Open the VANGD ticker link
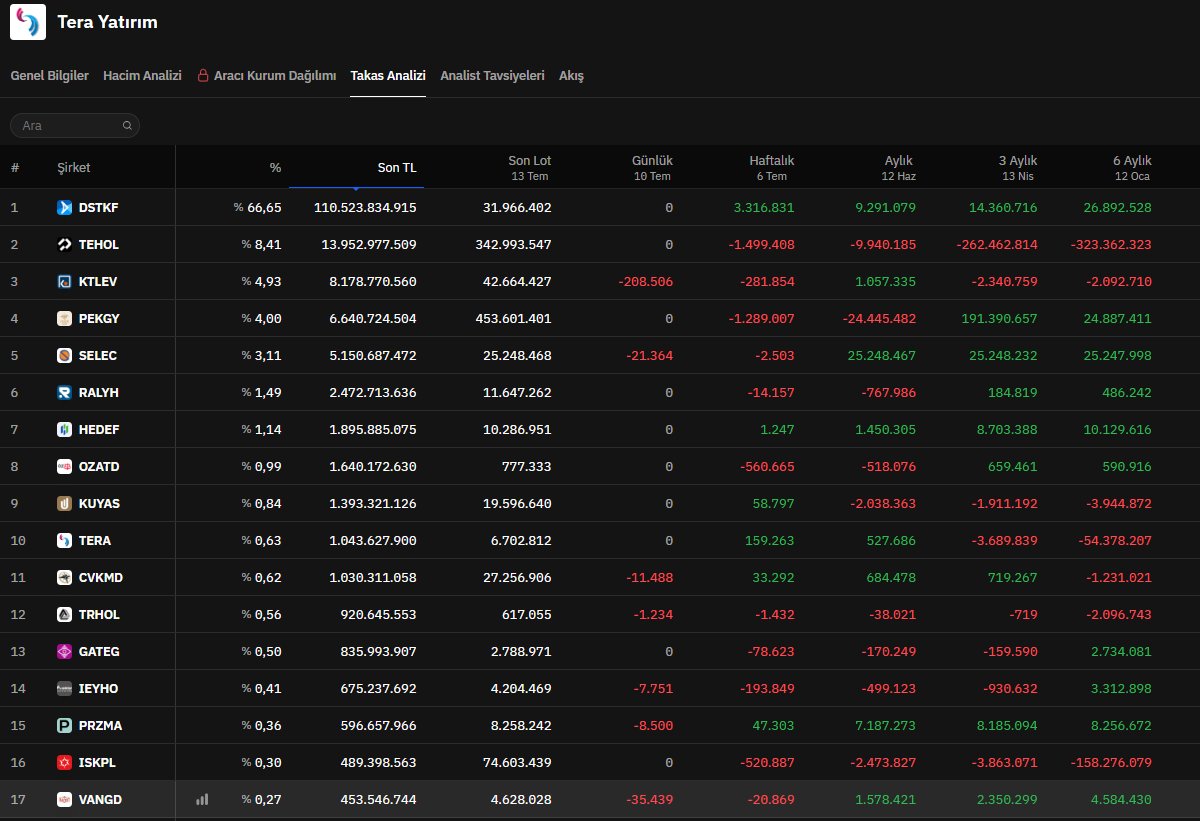Image resolution: width=1200 pixels, height=821 pixels. pos(100,800)
